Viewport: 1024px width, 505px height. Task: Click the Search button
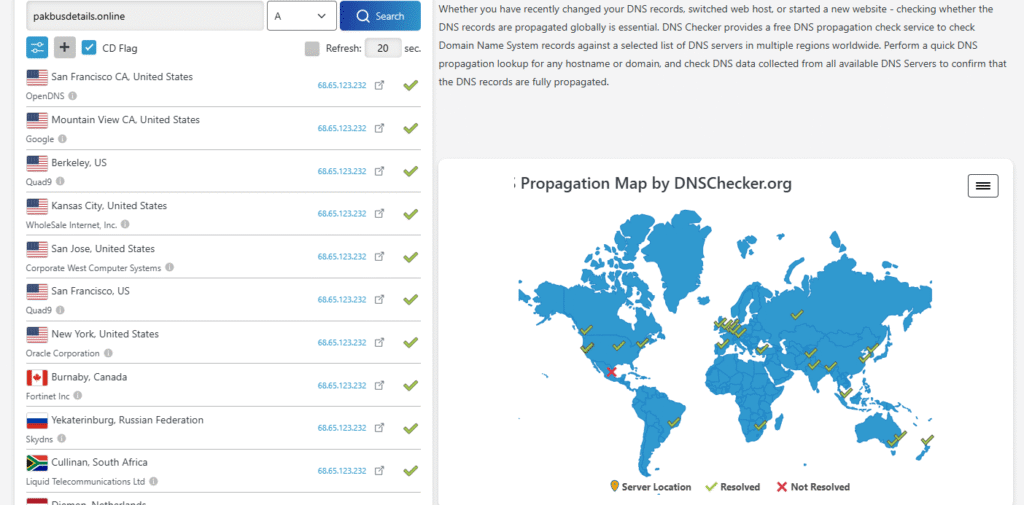(x=380, y=16)
